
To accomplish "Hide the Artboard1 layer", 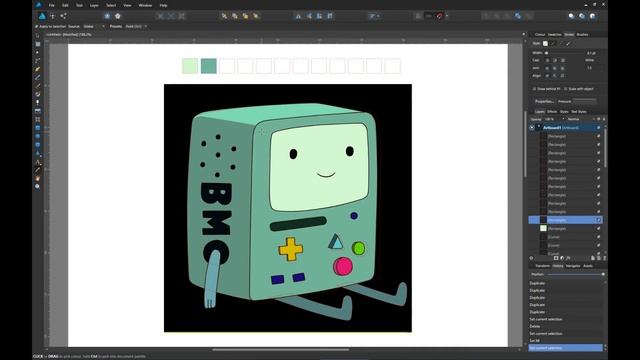I will click(x=599, y=128).
